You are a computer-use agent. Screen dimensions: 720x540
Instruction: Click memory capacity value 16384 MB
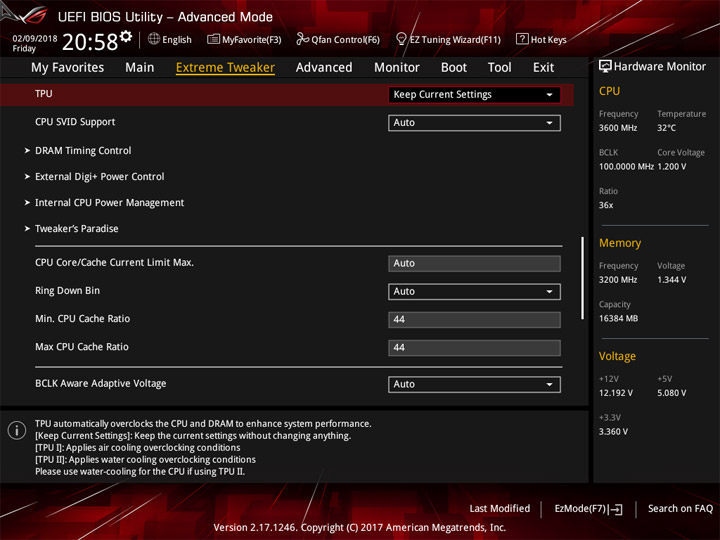(x=618, y=318)
